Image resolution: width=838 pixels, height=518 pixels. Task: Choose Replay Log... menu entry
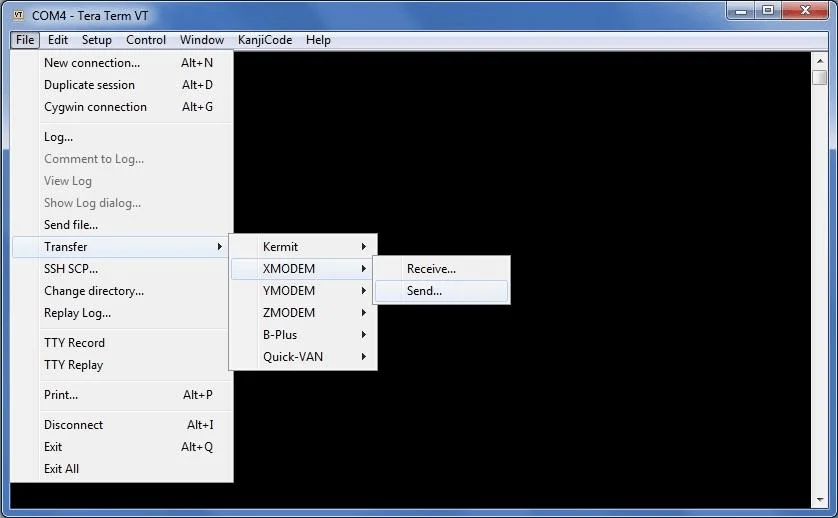122,313
